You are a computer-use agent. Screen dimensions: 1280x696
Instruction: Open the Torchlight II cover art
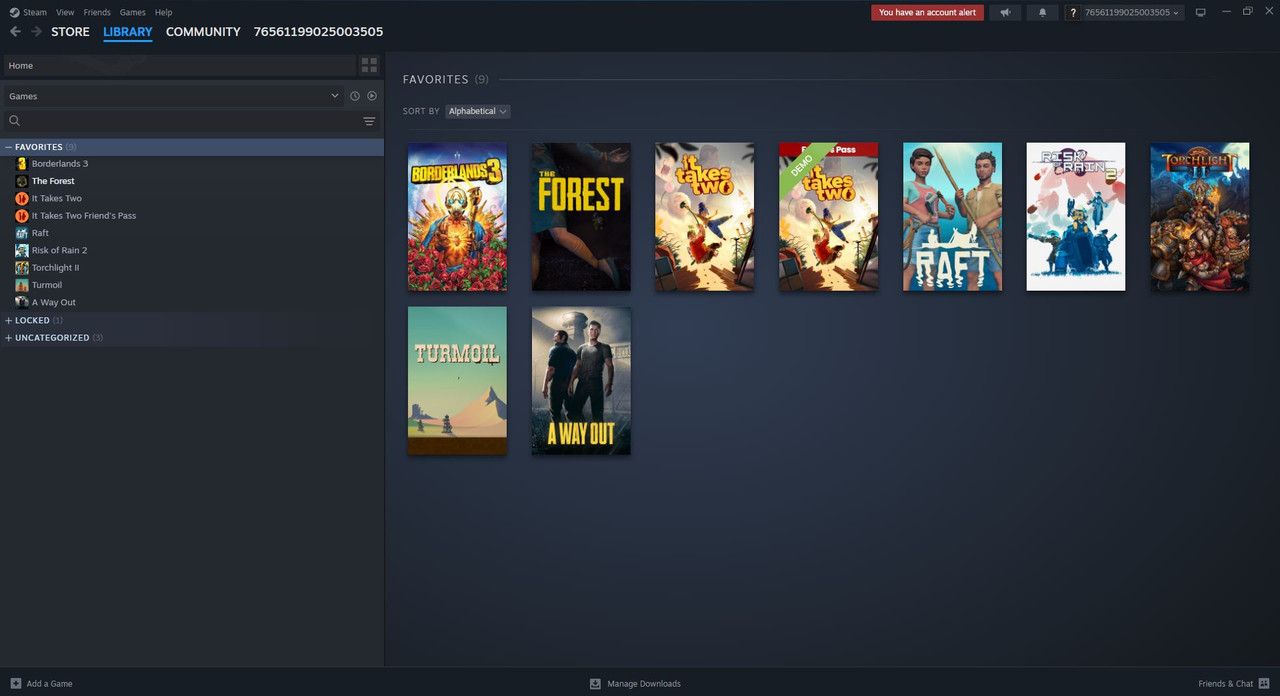point(1200,217)
